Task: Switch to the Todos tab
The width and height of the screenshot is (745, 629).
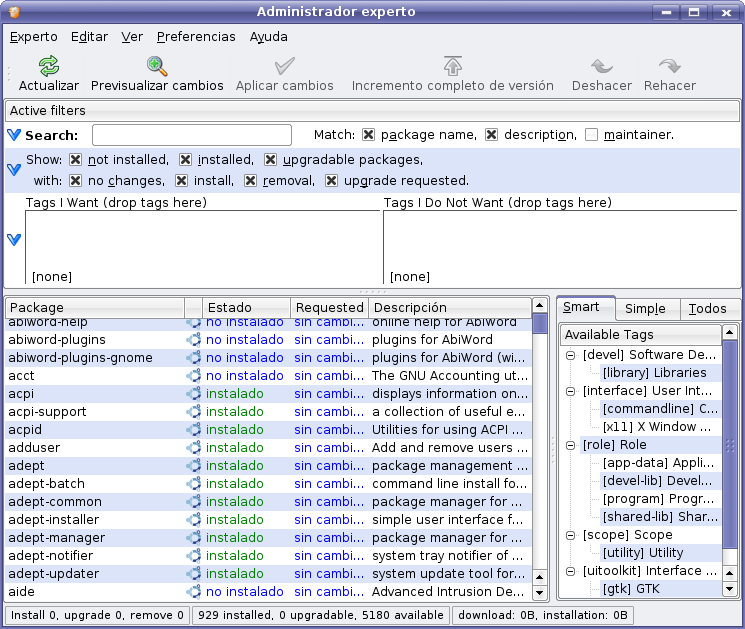Action: click(x=707, y=309)
